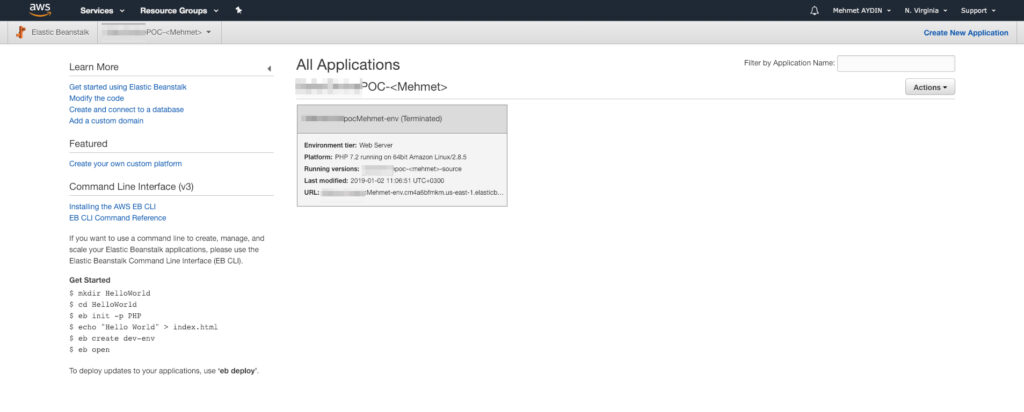Open Installing the AWS EB CLI
Viewport: 1024px width, 412px height.
tap(112, 206)
